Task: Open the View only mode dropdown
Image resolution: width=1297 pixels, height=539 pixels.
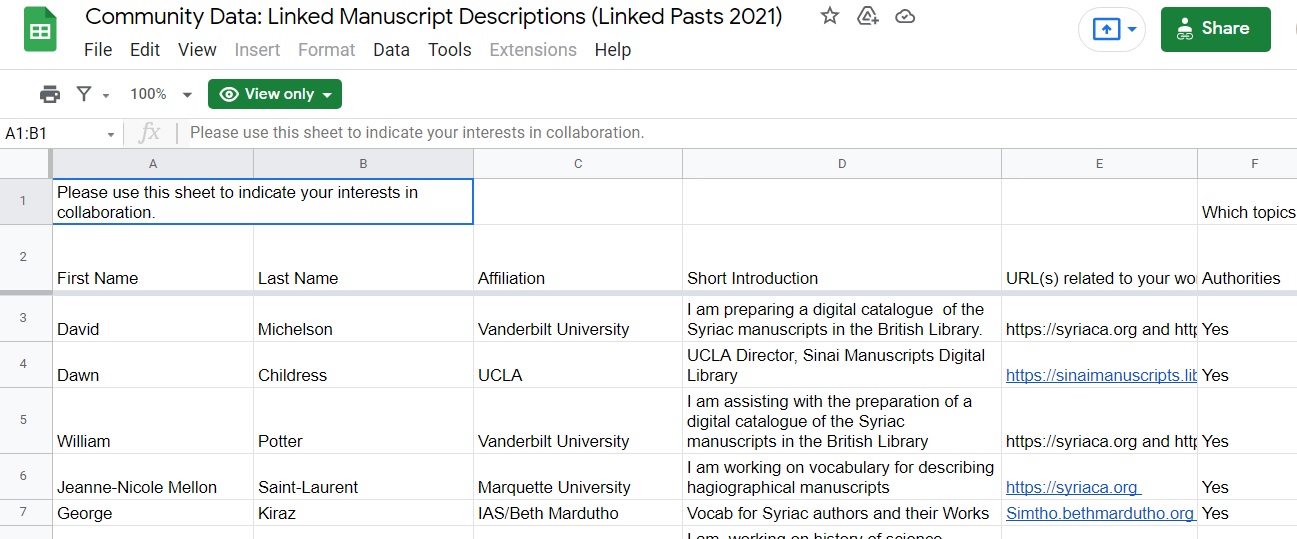Action: pos(275,94)
